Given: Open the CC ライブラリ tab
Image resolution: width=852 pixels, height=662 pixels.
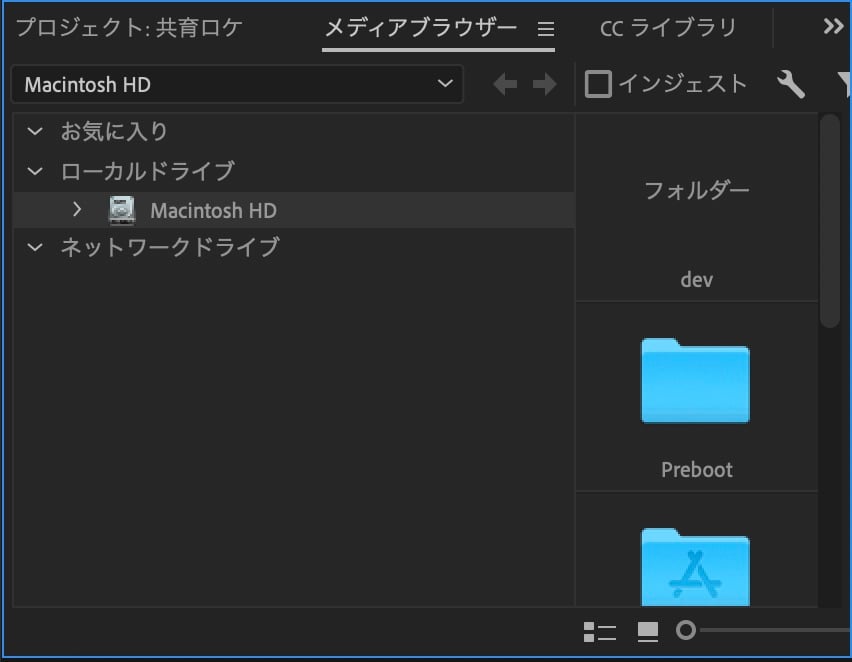Looking at the screenshot, I should point(668,28).
